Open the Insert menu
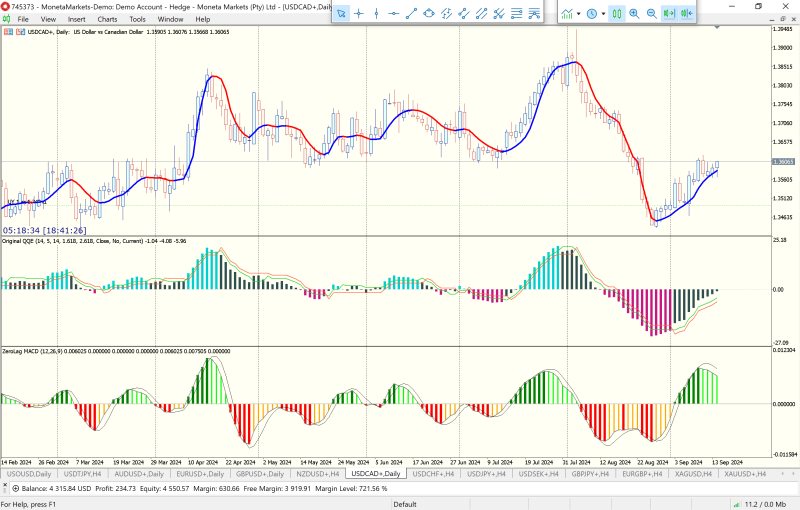This screenshot has width=800, height=510. (76, 19)
